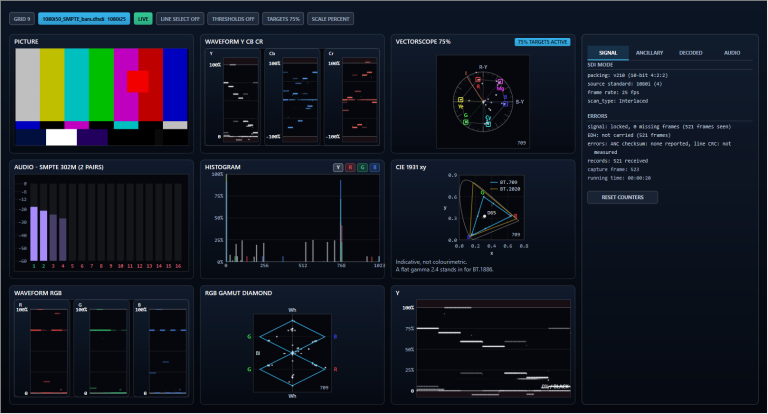This screenshot has height=414, width=768.
Task: Click the 'signal: locked' status line
Action: coord(659,126)
